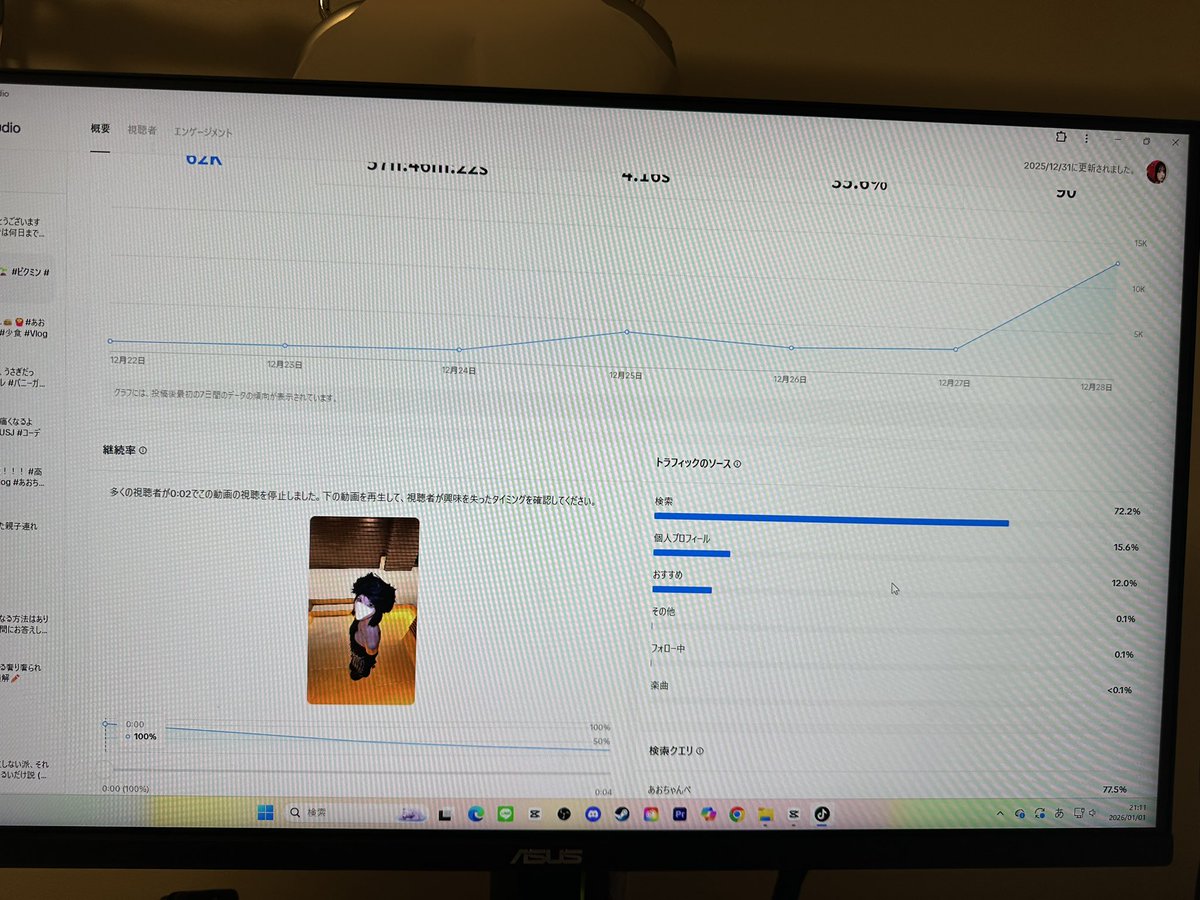
Task: Open Steam from the taskbar
Action: click(622, 814)
